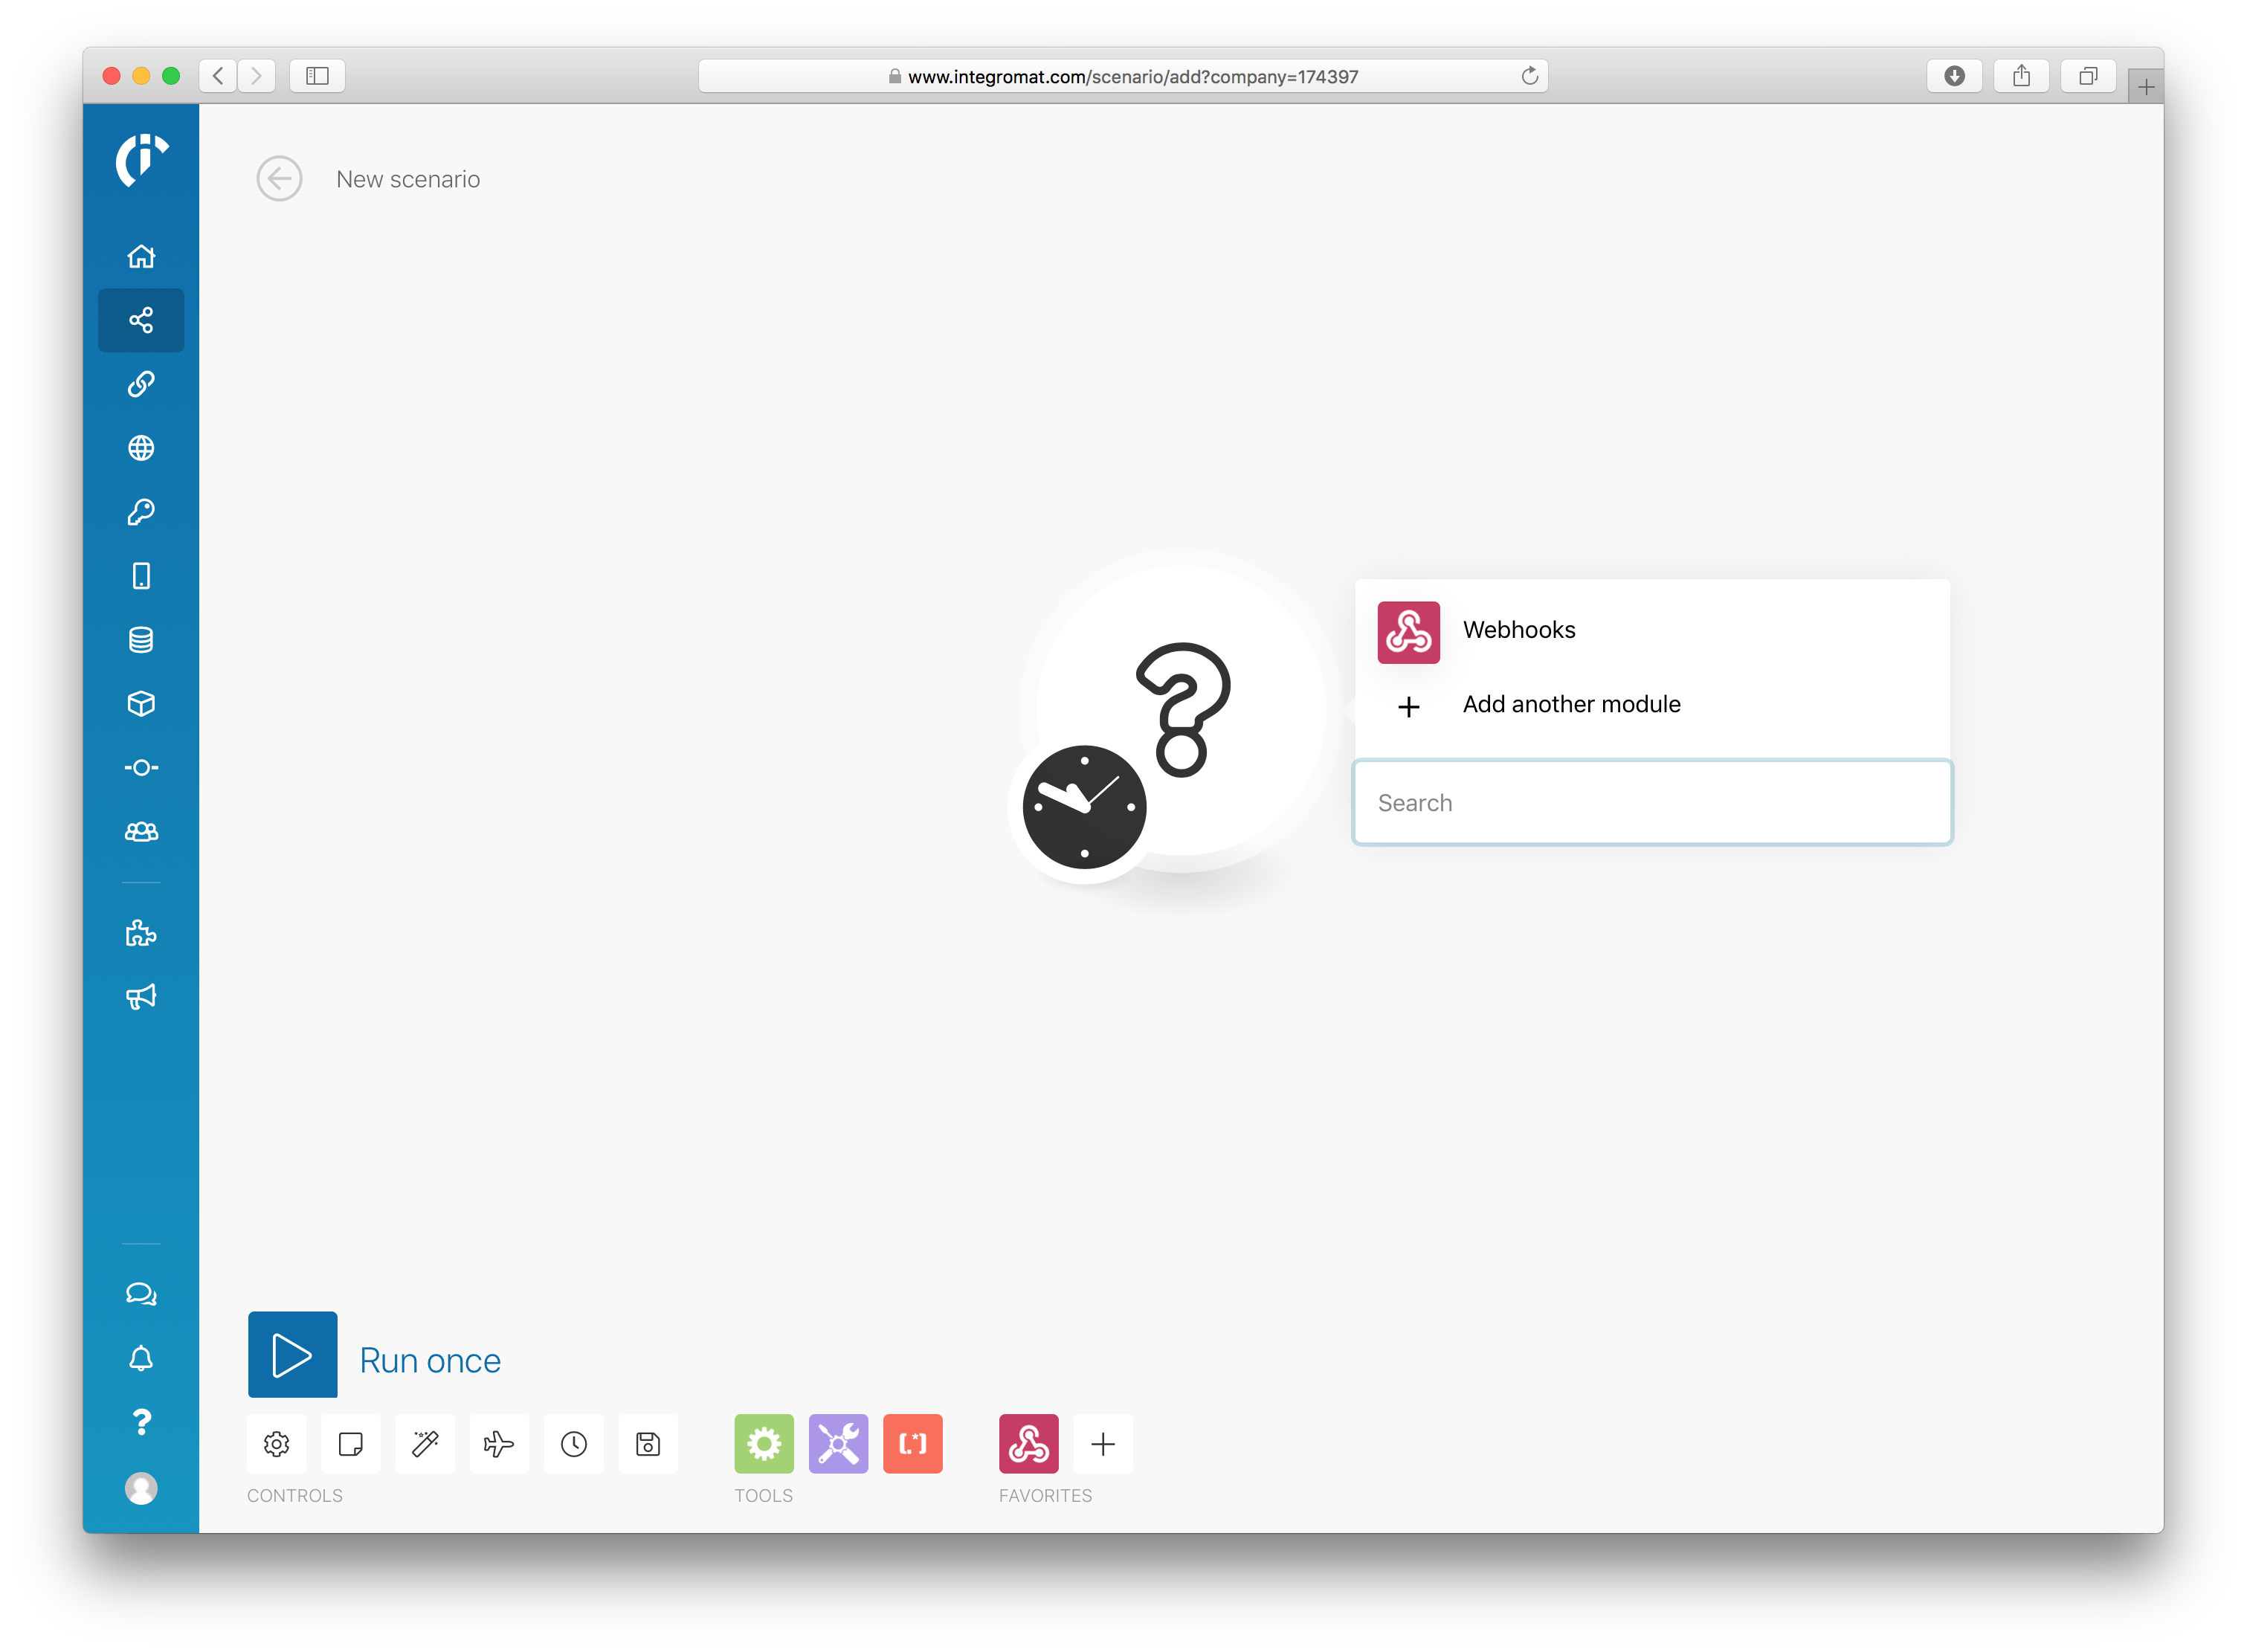The height and width of the screenshot is (1652, 2247).
Task: Toggle the notifications bell icon
Action: click(x=143, y=1357)
